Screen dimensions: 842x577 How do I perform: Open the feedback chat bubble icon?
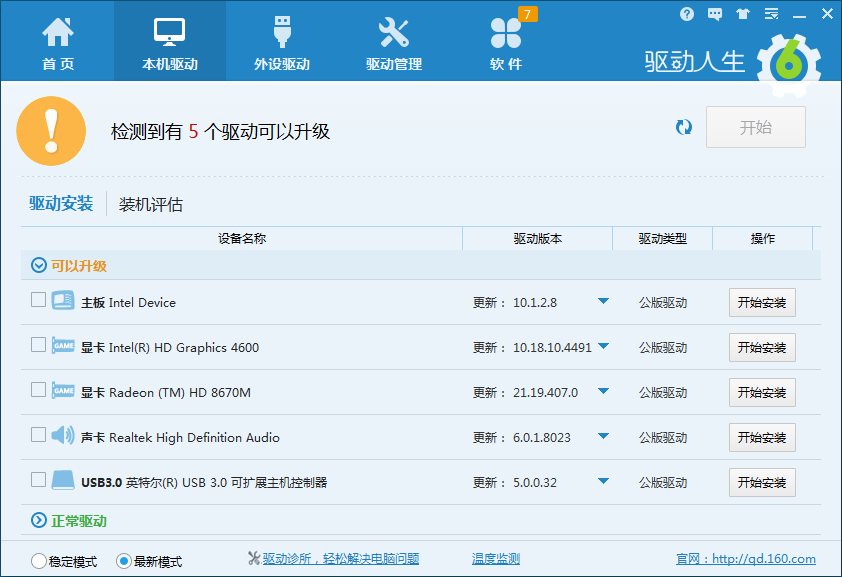coord(715,14)
